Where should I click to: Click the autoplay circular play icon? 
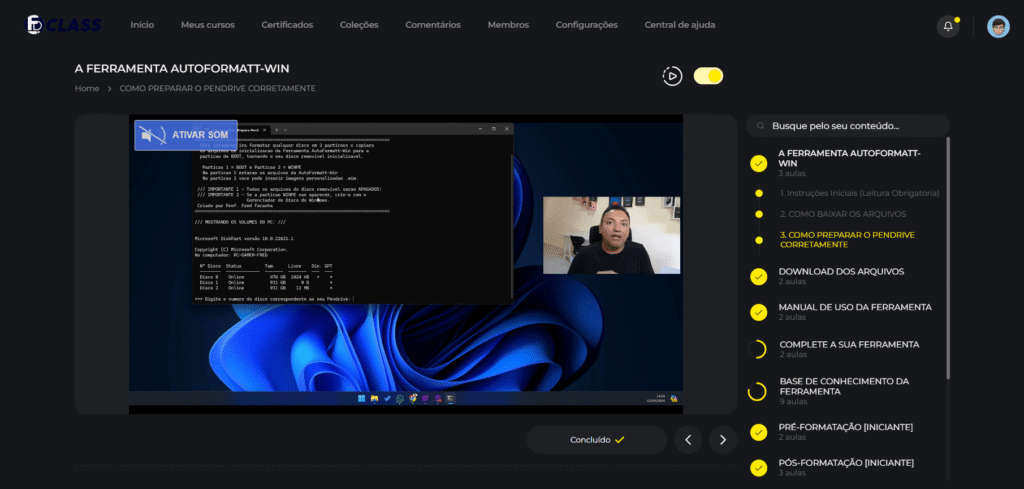click(x=672, y=76)
